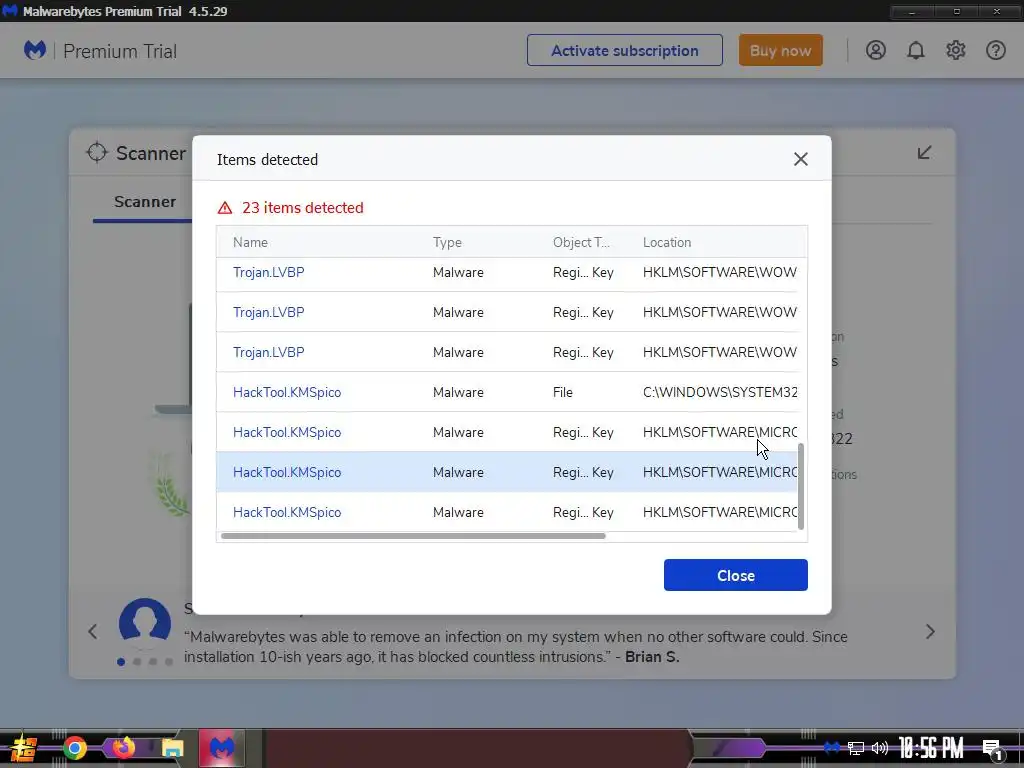The width and height of the screenshot is (1024, 768).
Task: Open the notifications bell
Action: [916, 50]
